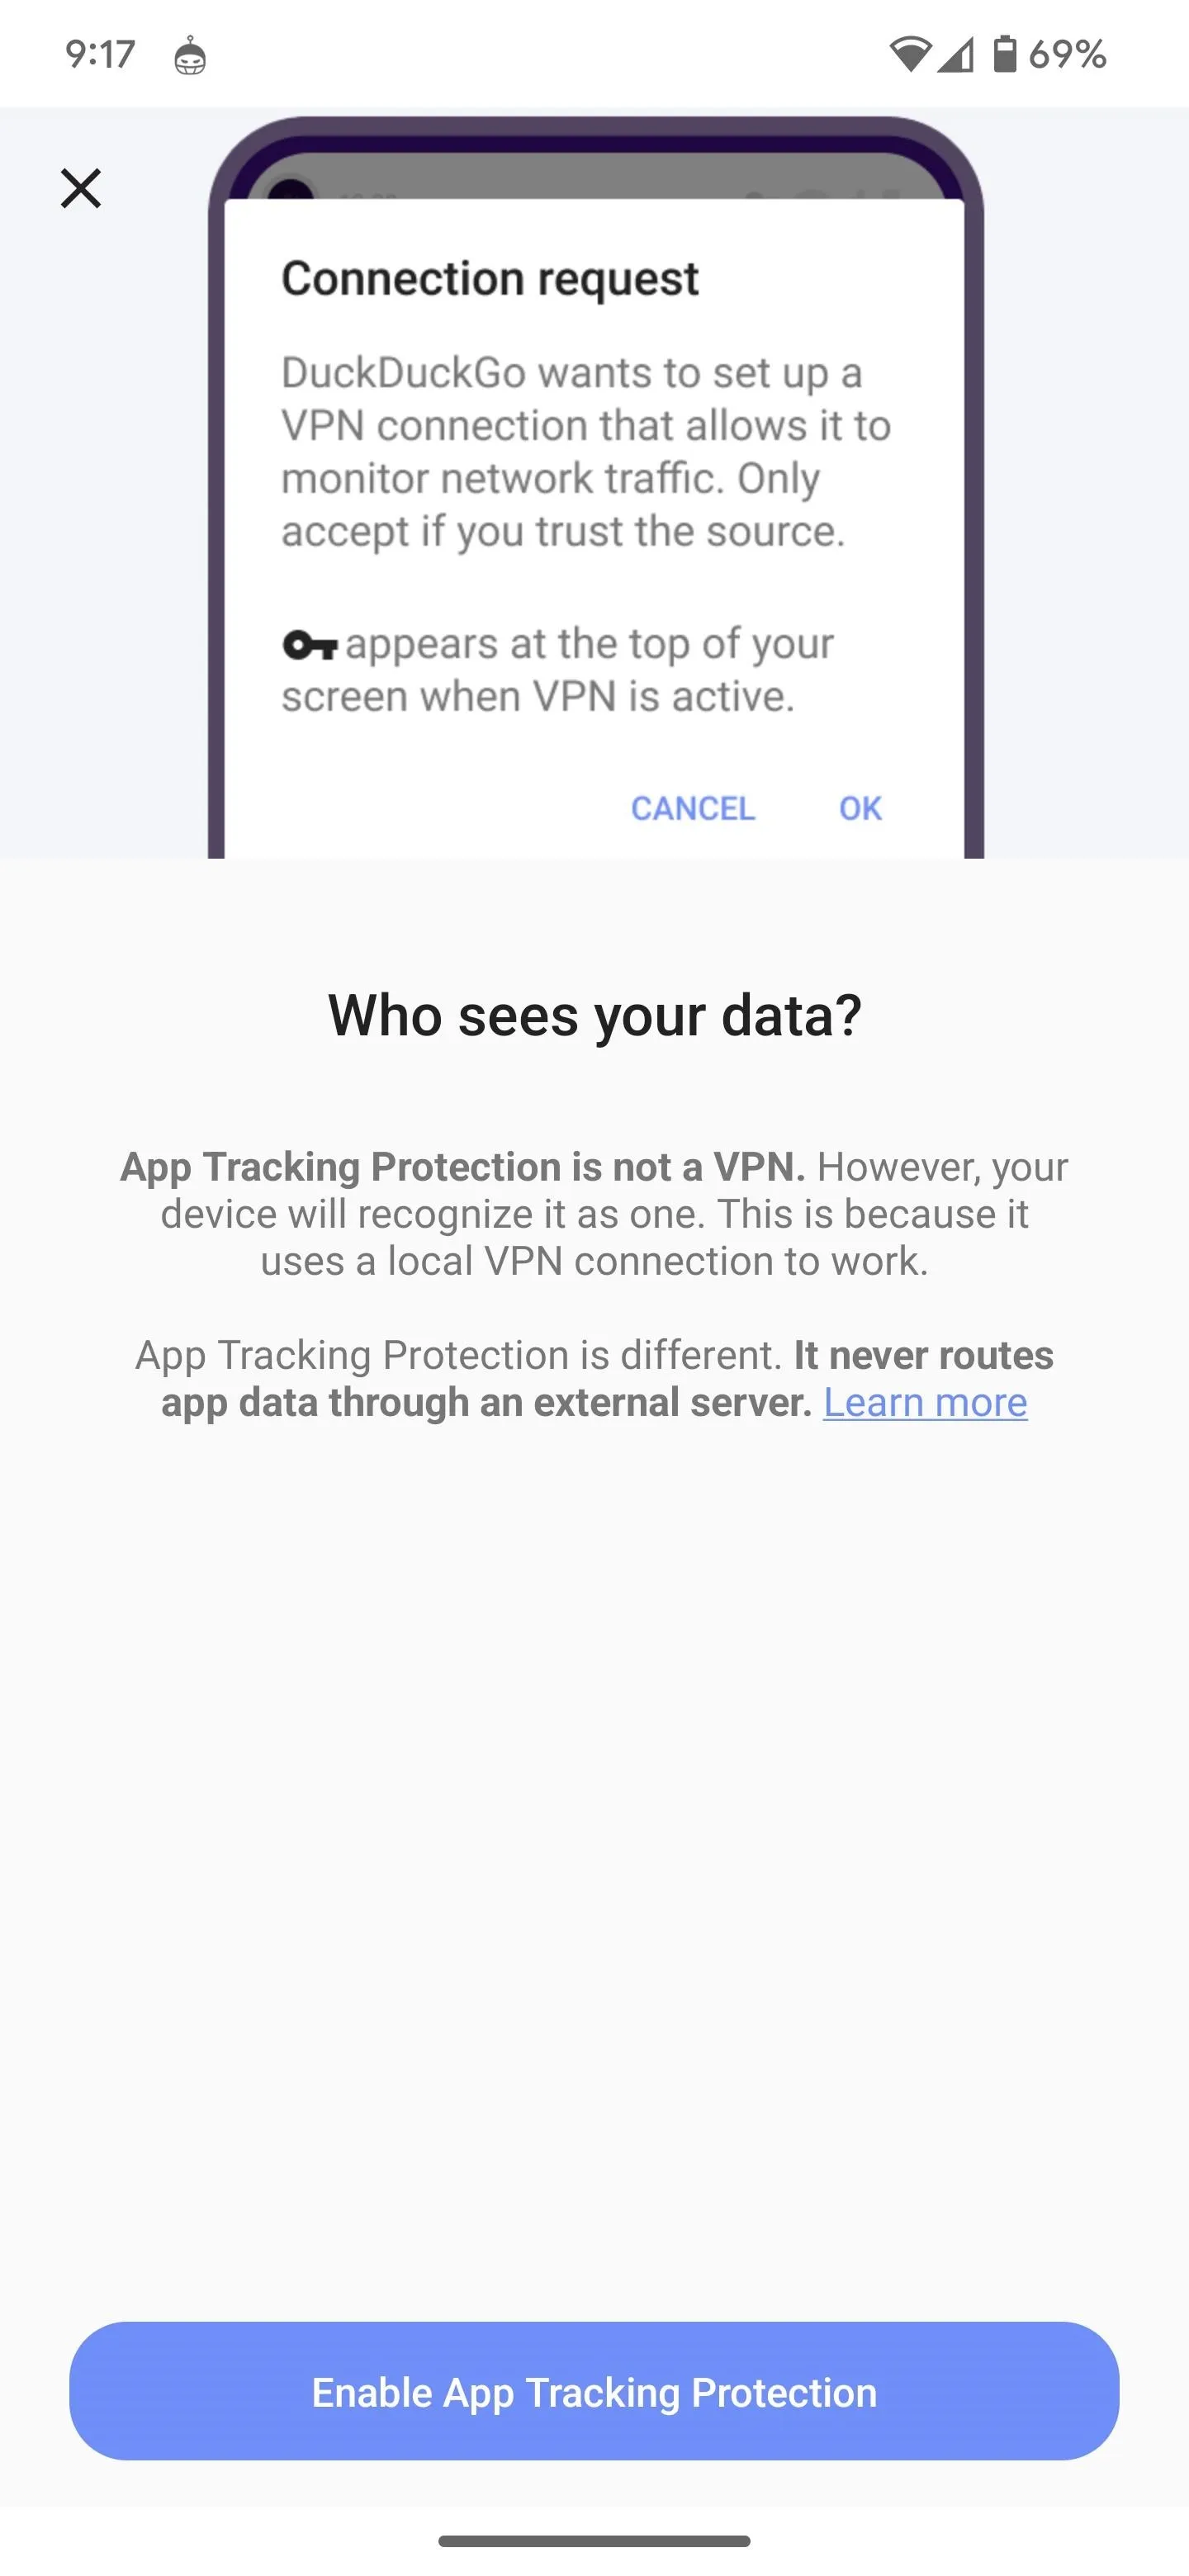The image size is (1189, 2576).
Task: Tap bold 'App Tracking Protection is not a VPN.' text
Action: (x=462, y=1167)
